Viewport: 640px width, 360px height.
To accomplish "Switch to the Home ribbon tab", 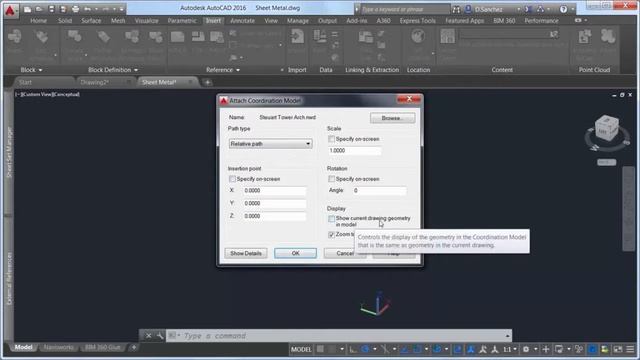I will (x=38, y=20).
